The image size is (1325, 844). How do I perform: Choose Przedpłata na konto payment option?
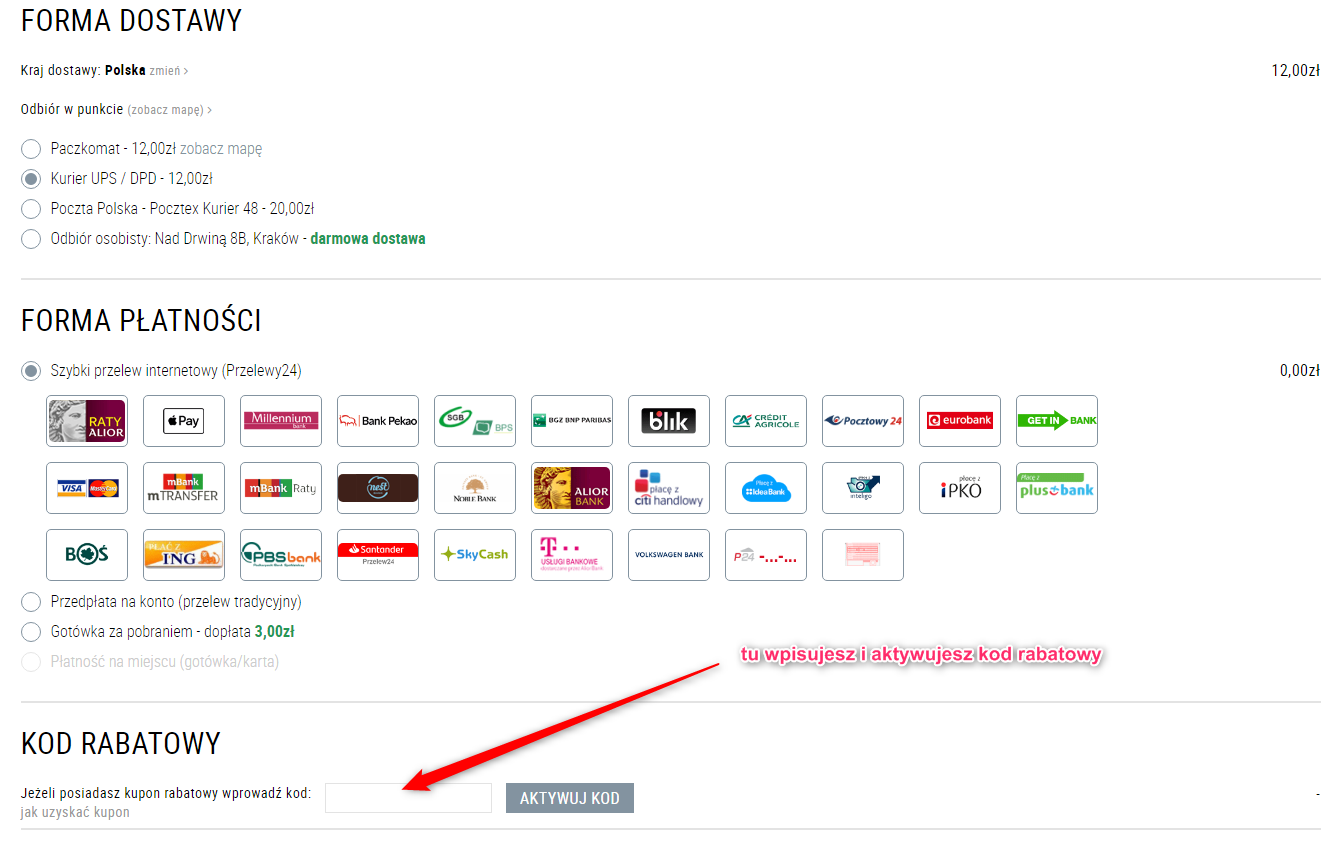click(x=31, y=602)
